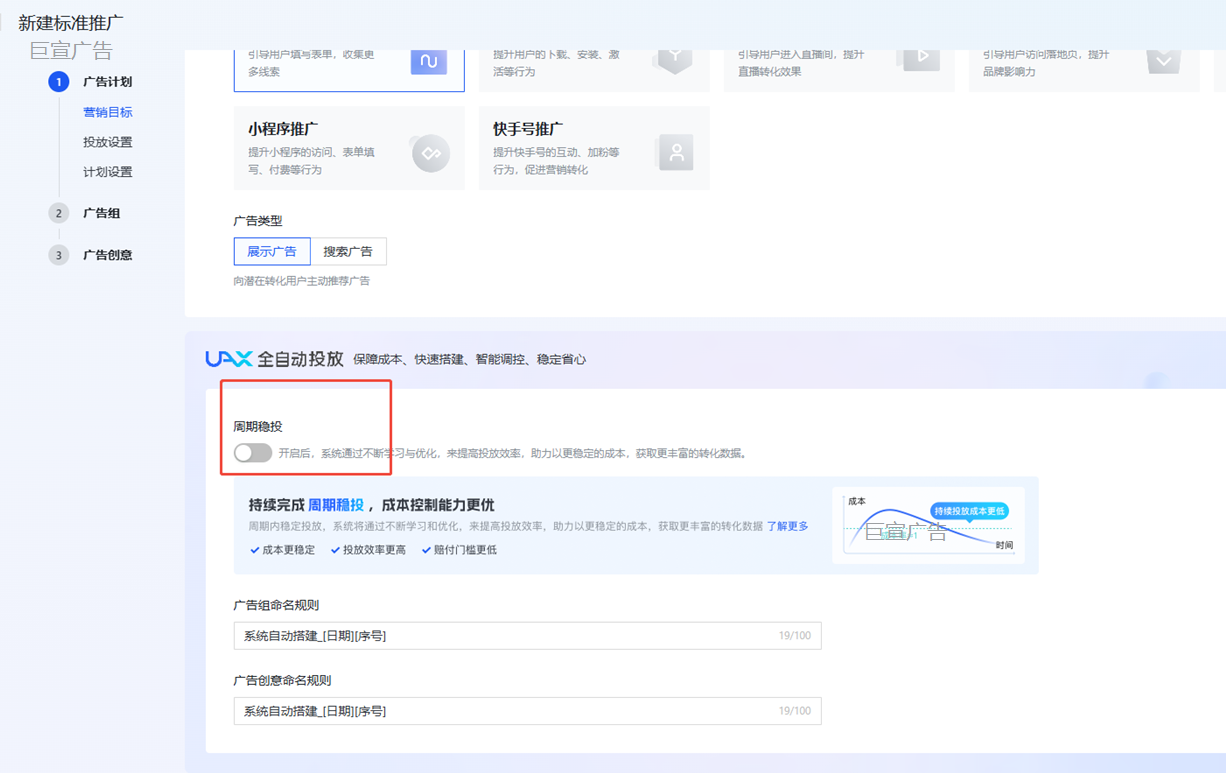Click the 小程序推广 card icon
The height and width of the screenshot is (773, 1226).
pos(430,153)
